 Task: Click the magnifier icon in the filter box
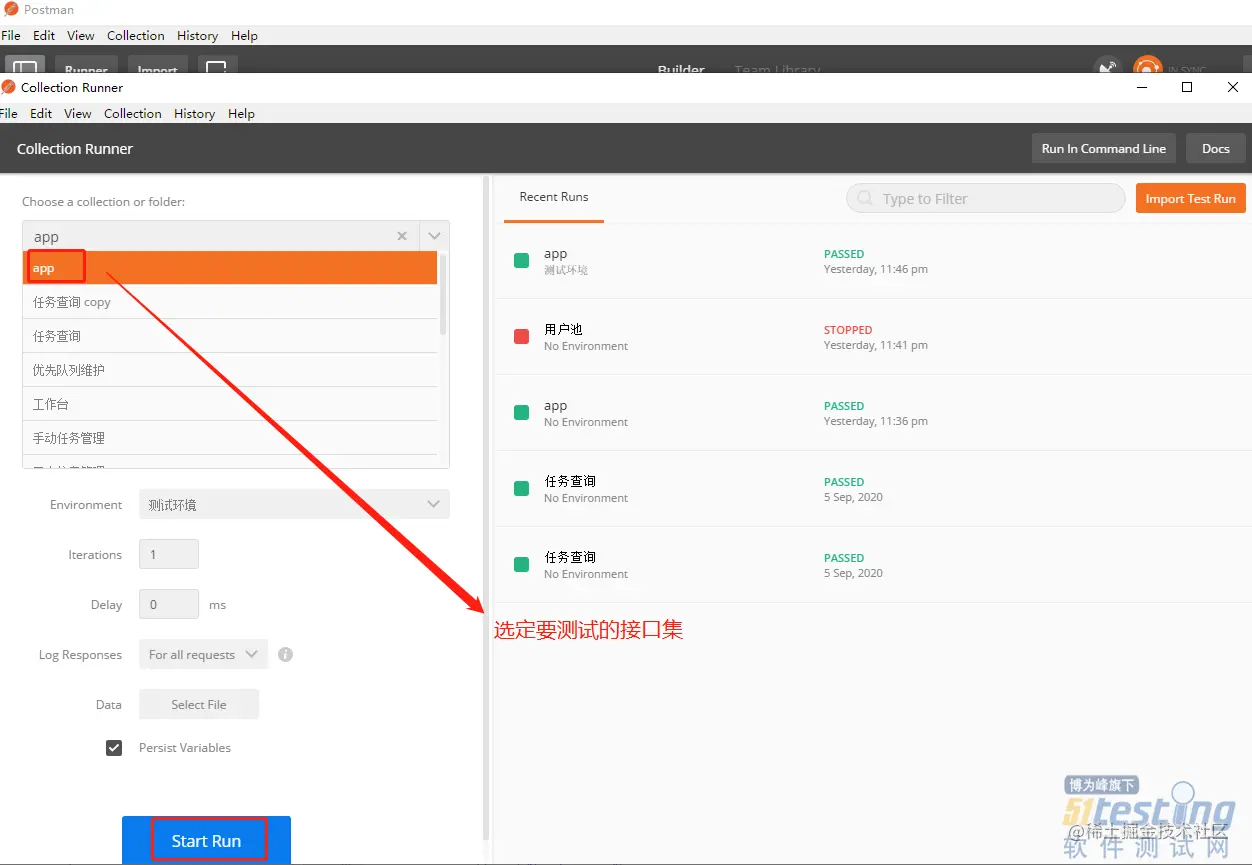pos(864,198)
